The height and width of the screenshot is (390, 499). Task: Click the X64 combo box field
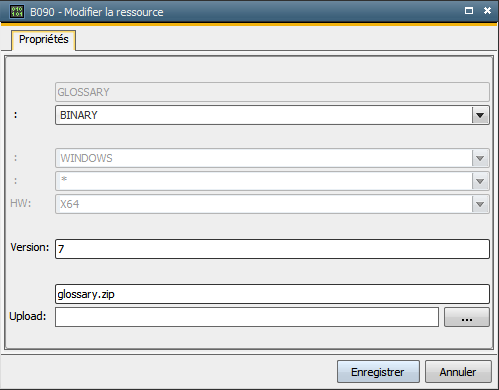[263, 204]
